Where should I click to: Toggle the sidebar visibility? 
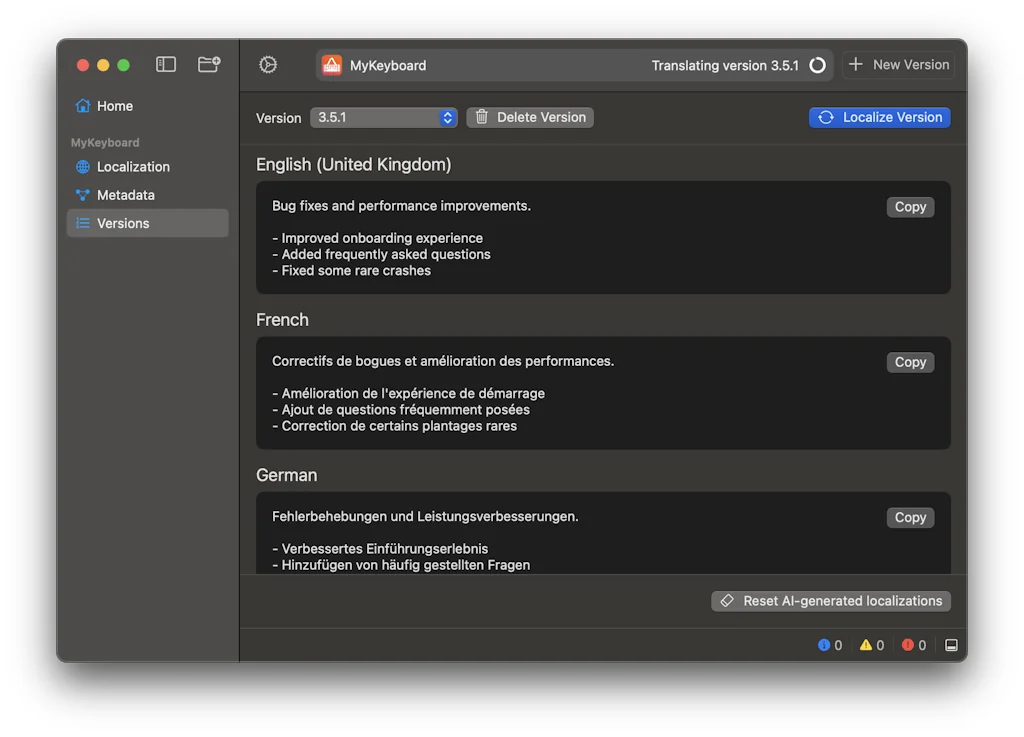click(x=165, y=63)
